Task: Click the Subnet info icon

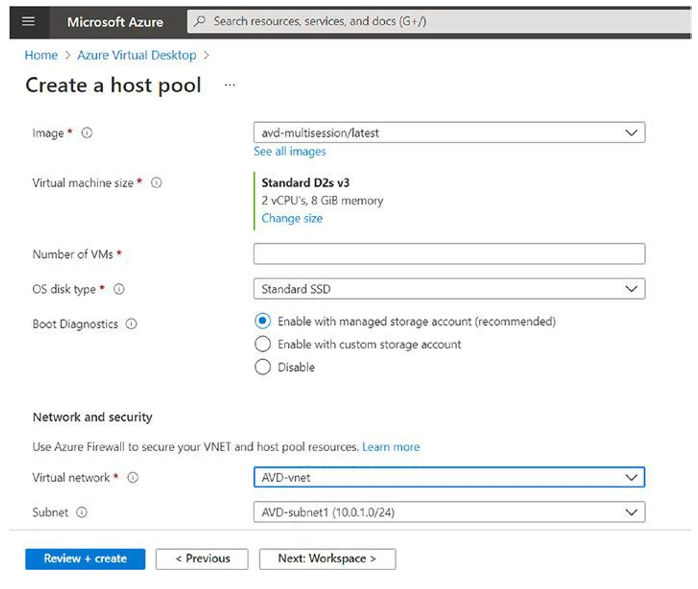Action: (81, 512)
